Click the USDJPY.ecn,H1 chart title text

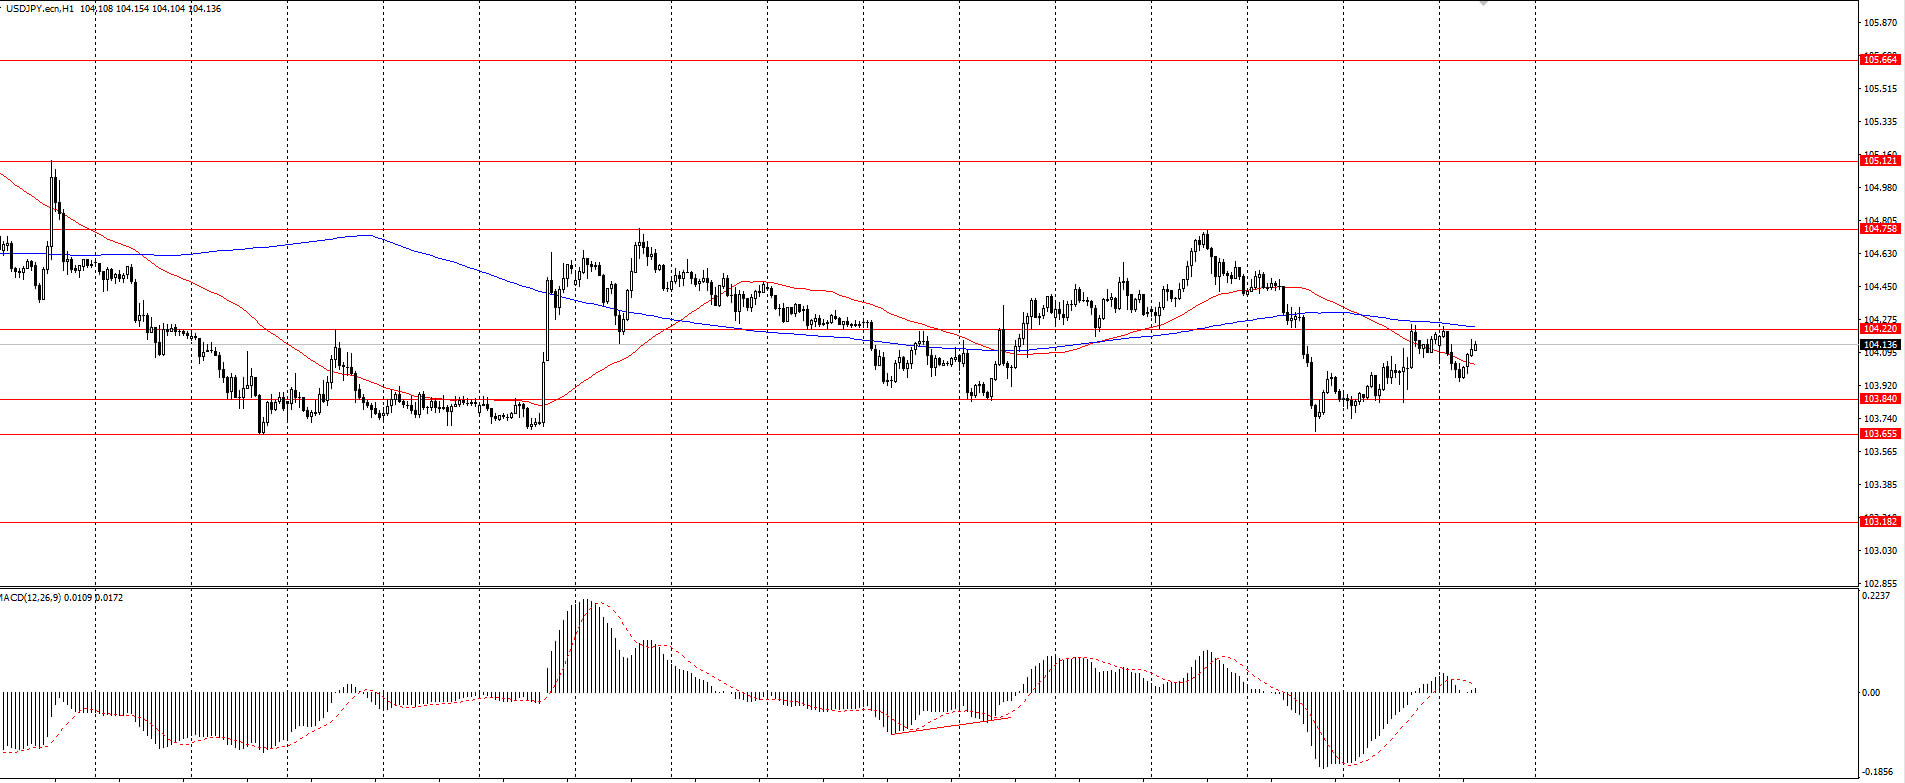coord(39,9)
